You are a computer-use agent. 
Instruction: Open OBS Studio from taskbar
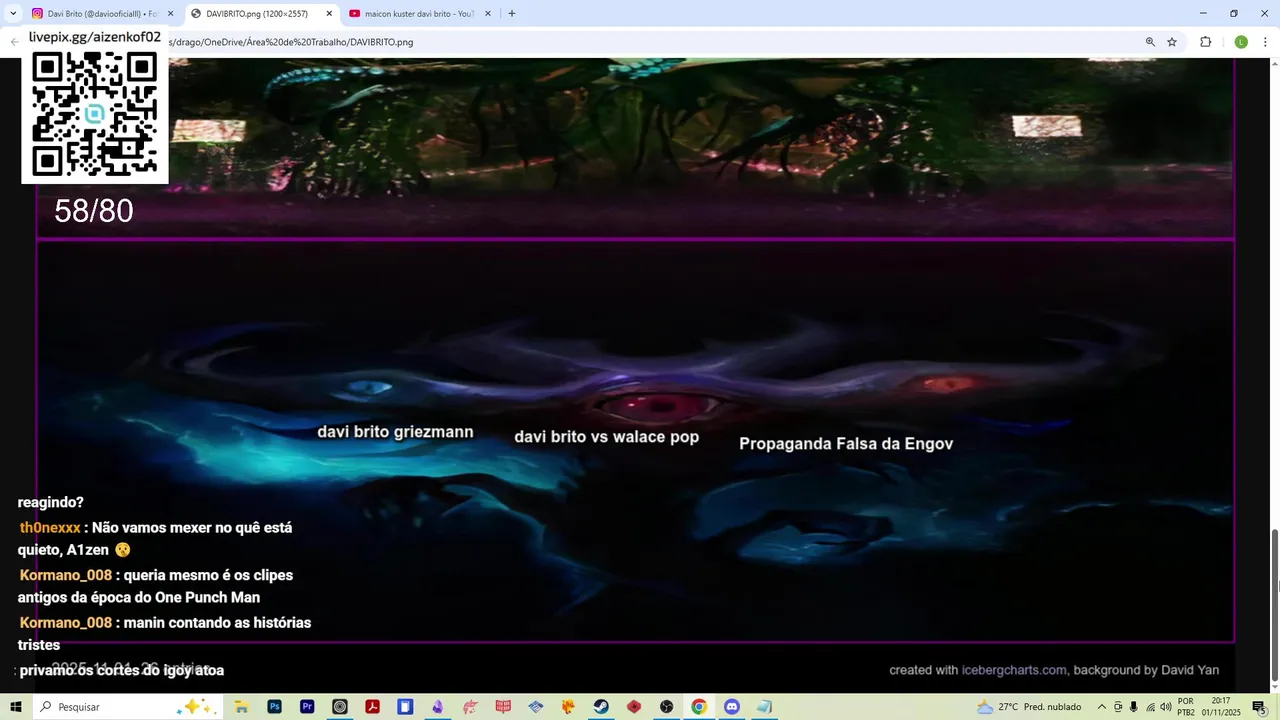tap(666, 707)
